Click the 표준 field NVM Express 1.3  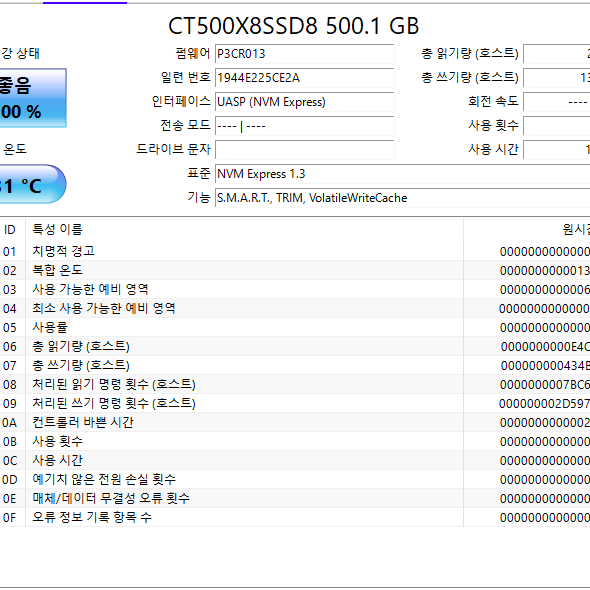(402, 174)
